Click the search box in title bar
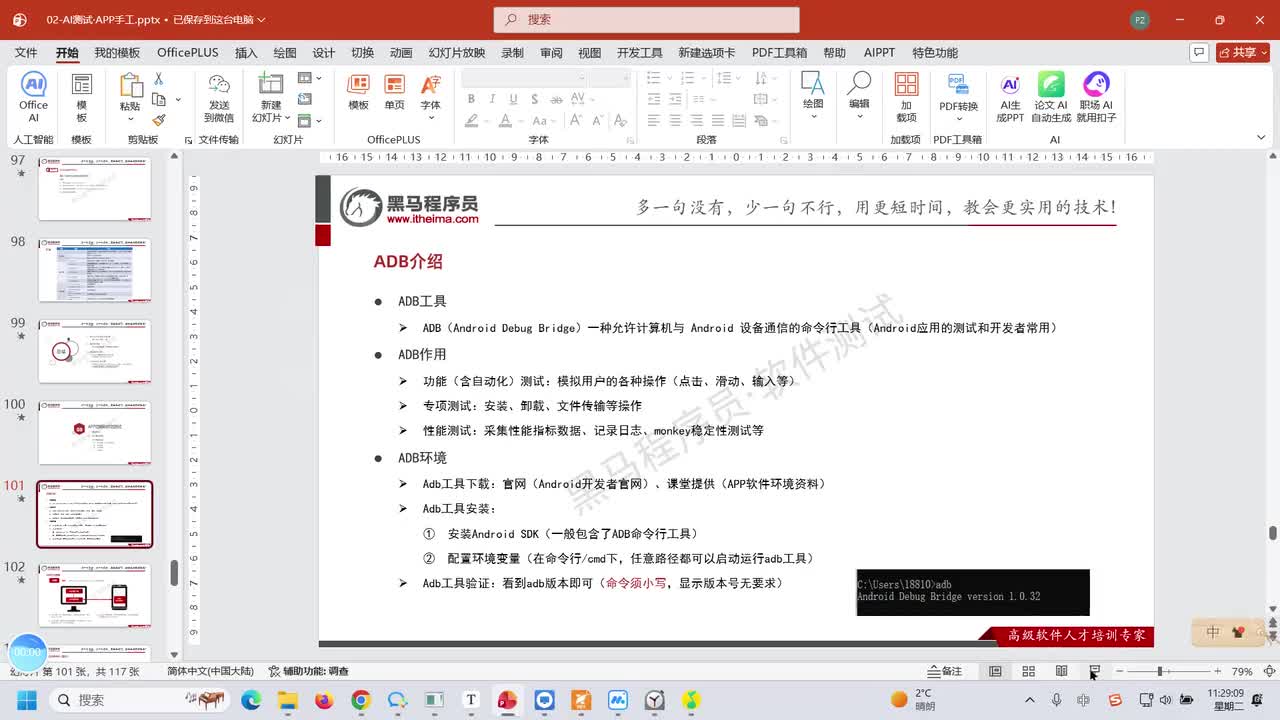 [x=646, y=19]
